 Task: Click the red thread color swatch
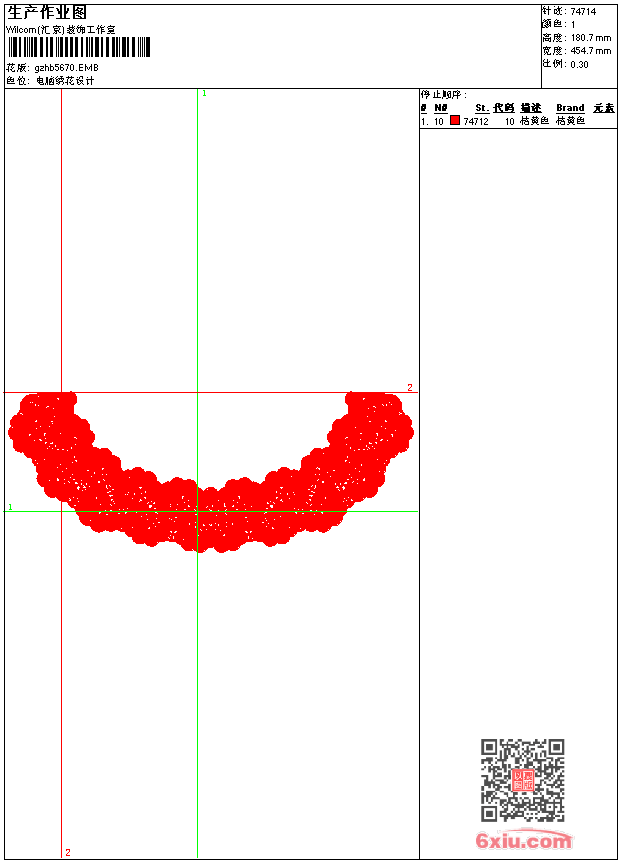pyautogui.click(x=455, y=120)
